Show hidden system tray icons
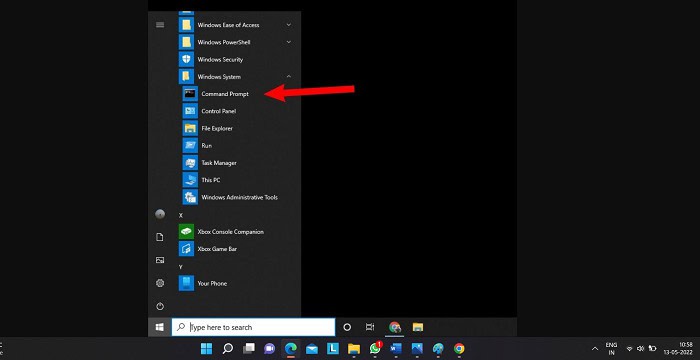 (595, 348)
